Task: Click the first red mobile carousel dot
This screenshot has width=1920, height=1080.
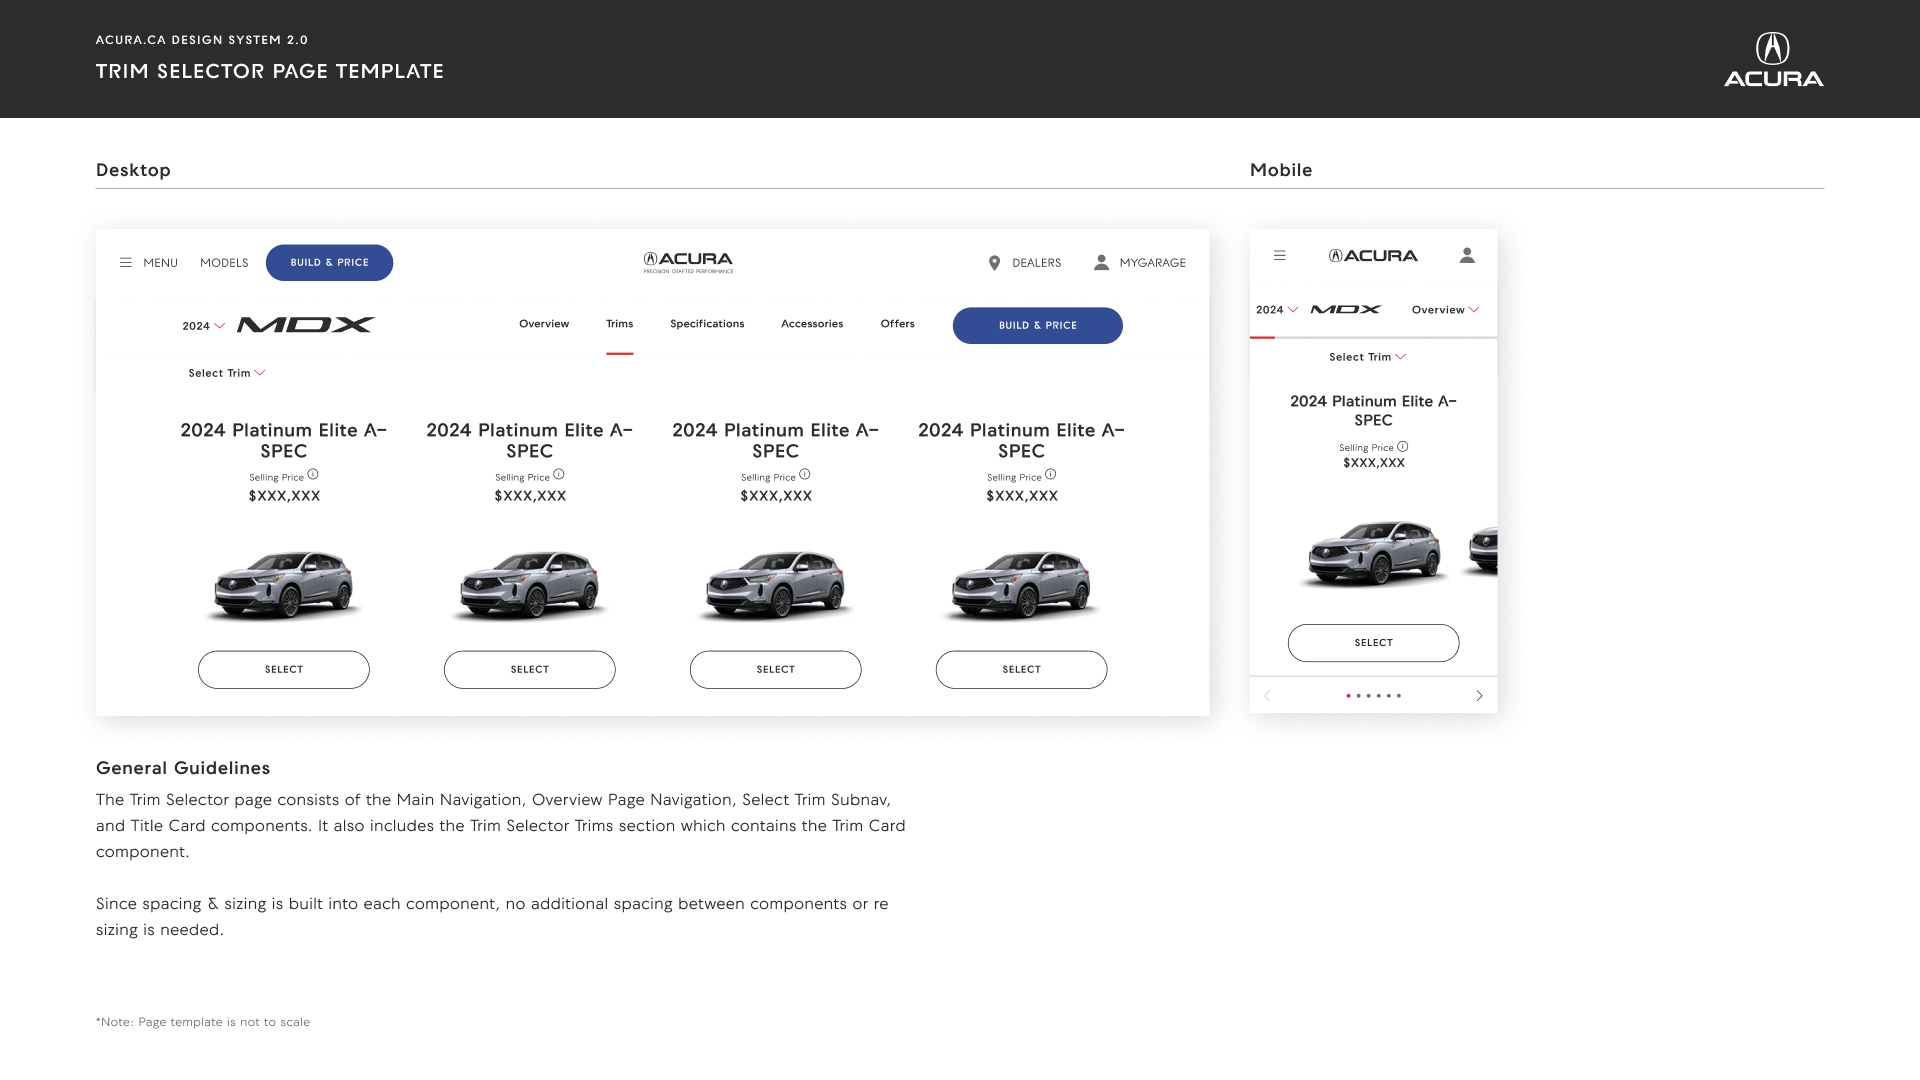Action: (x=1348, y=696)
